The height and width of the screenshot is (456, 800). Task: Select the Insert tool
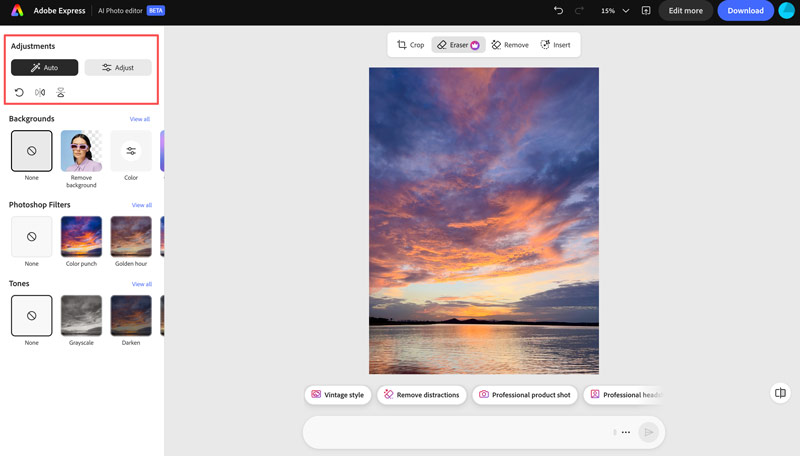coord(555,45)
